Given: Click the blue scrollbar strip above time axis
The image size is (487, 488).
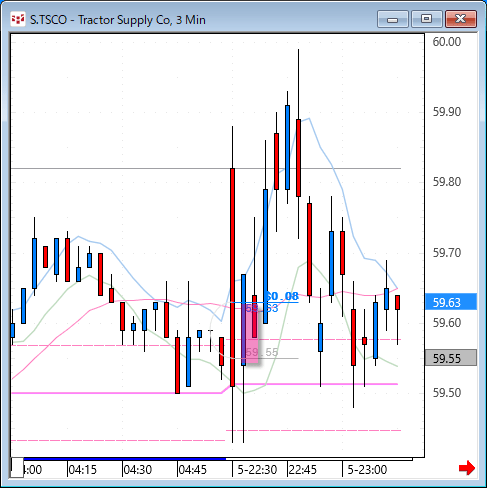Looking at the screenshot, I should (x=125, y=459).
